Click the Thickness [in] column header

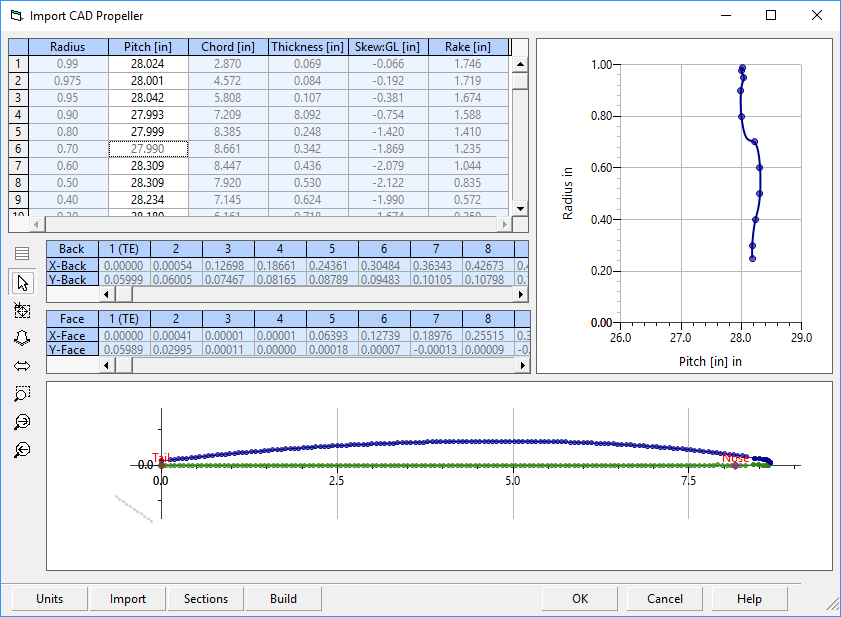tap(308, 47)
